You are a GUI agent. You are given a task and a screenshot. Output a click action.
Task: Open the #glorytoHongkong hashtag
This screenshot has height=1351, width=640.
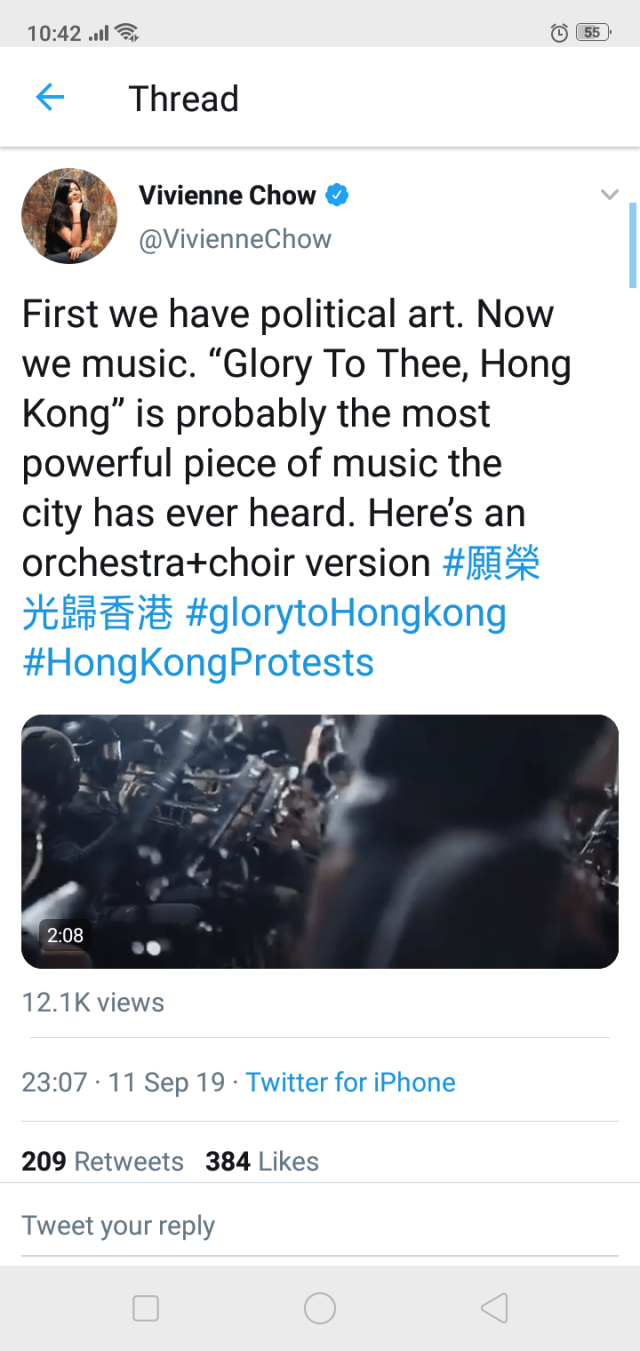(346, 613)
